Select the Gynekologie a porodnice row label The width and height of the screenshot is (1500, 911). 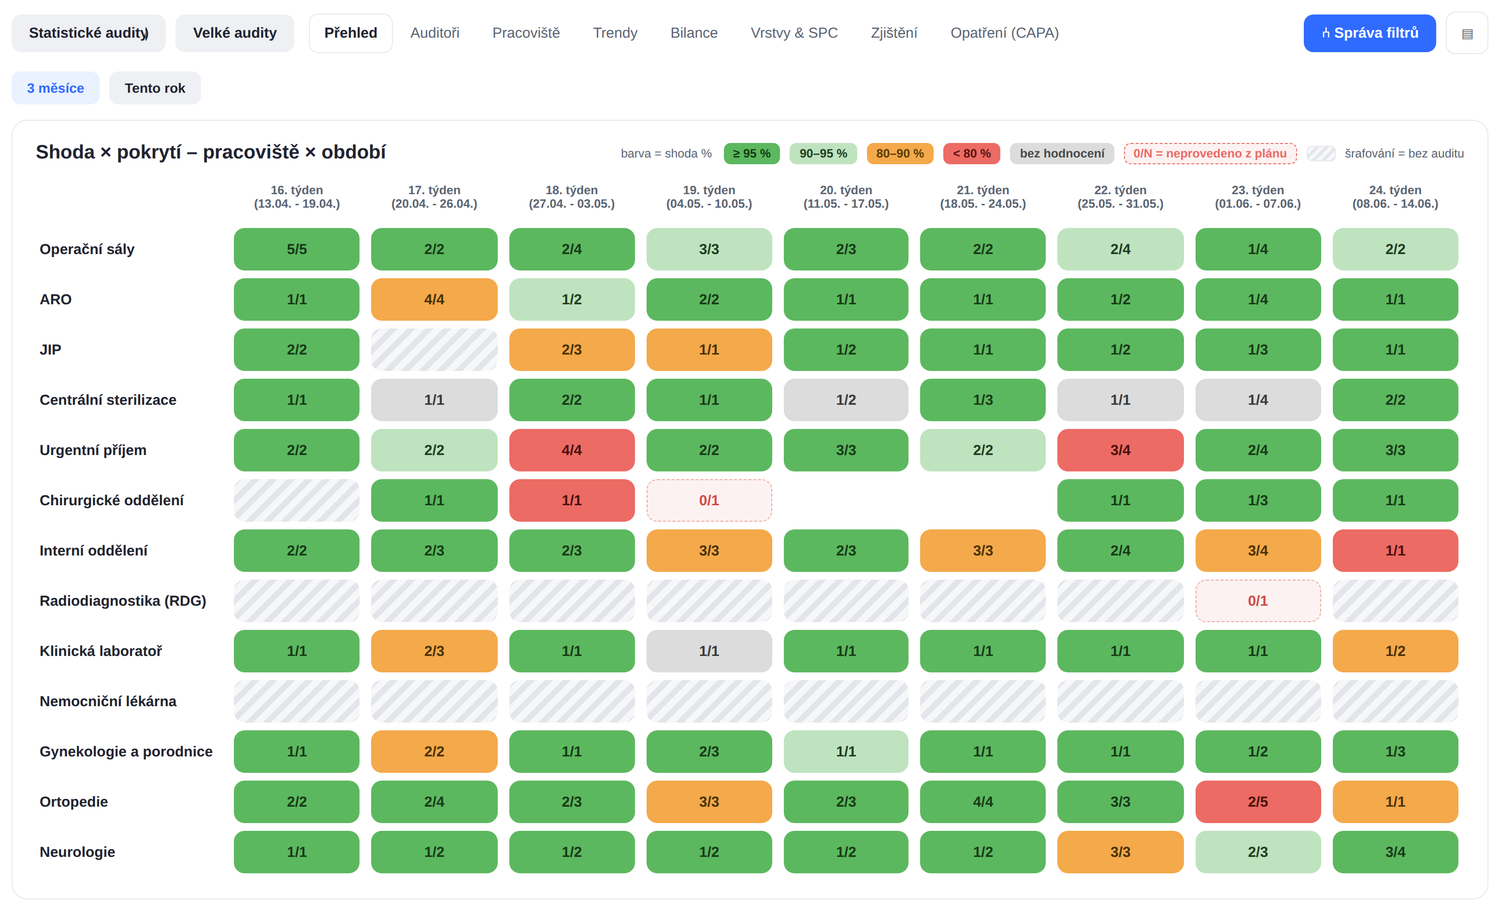(x=126, y=752)
